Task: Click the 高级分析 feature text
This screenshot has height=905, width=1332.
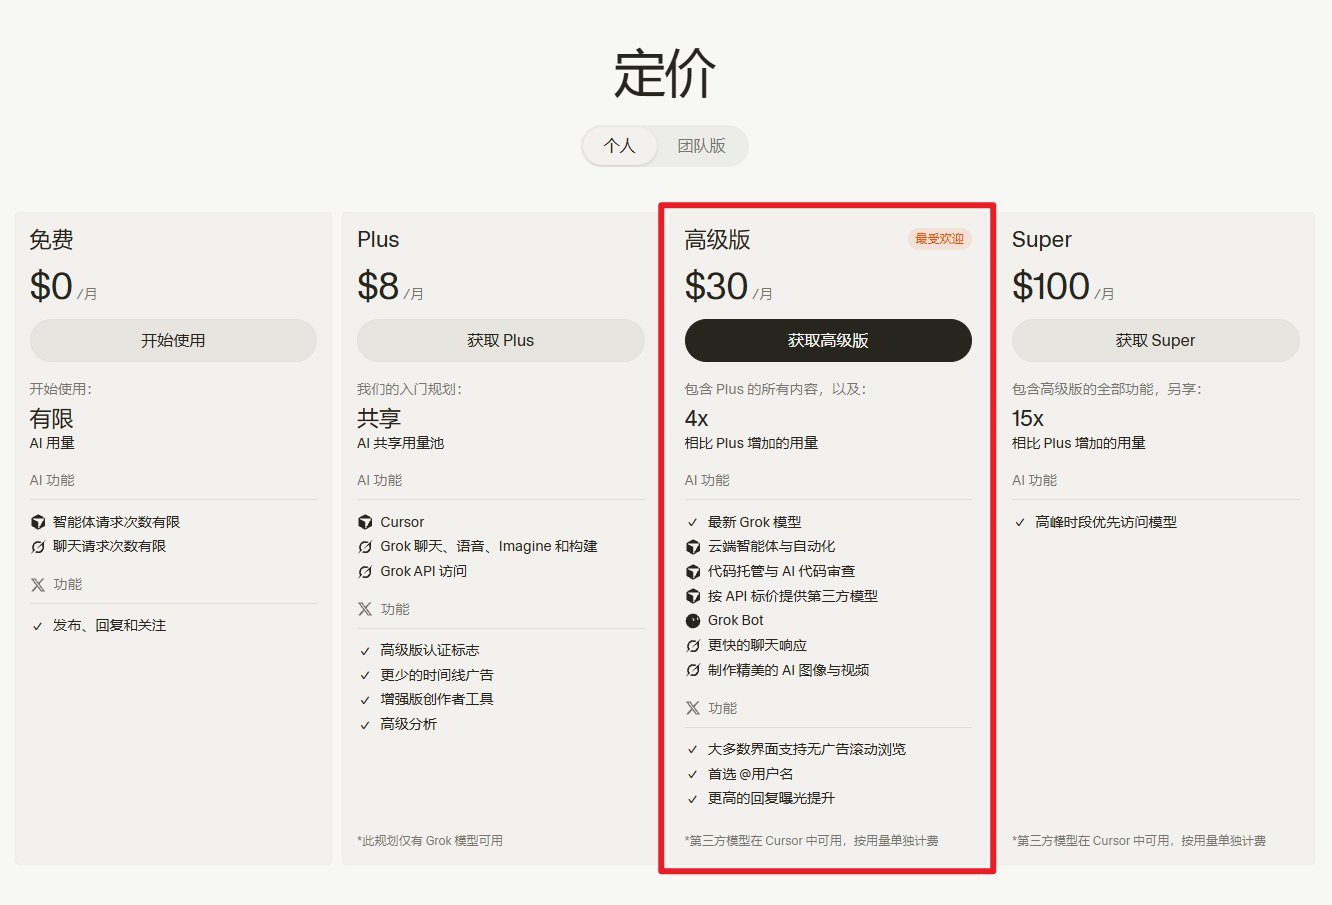Action: point(408,724)
